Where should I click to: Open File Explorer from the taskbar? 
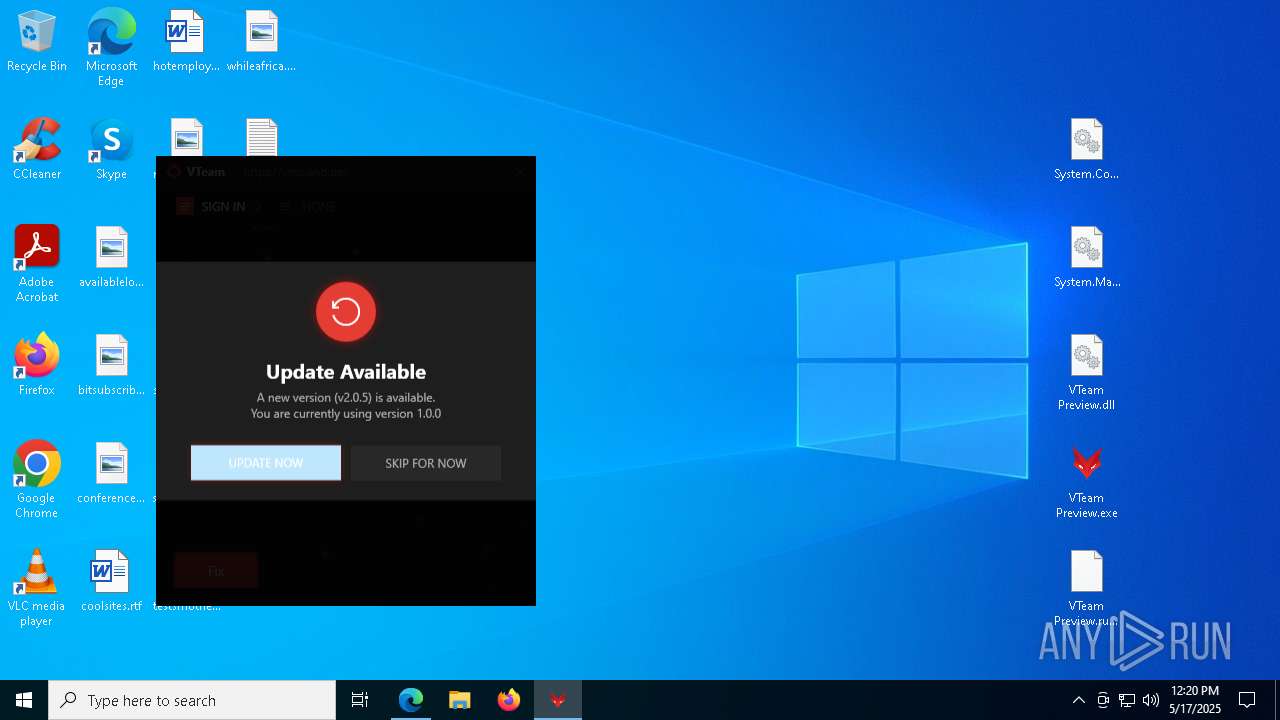pos(460,700)
